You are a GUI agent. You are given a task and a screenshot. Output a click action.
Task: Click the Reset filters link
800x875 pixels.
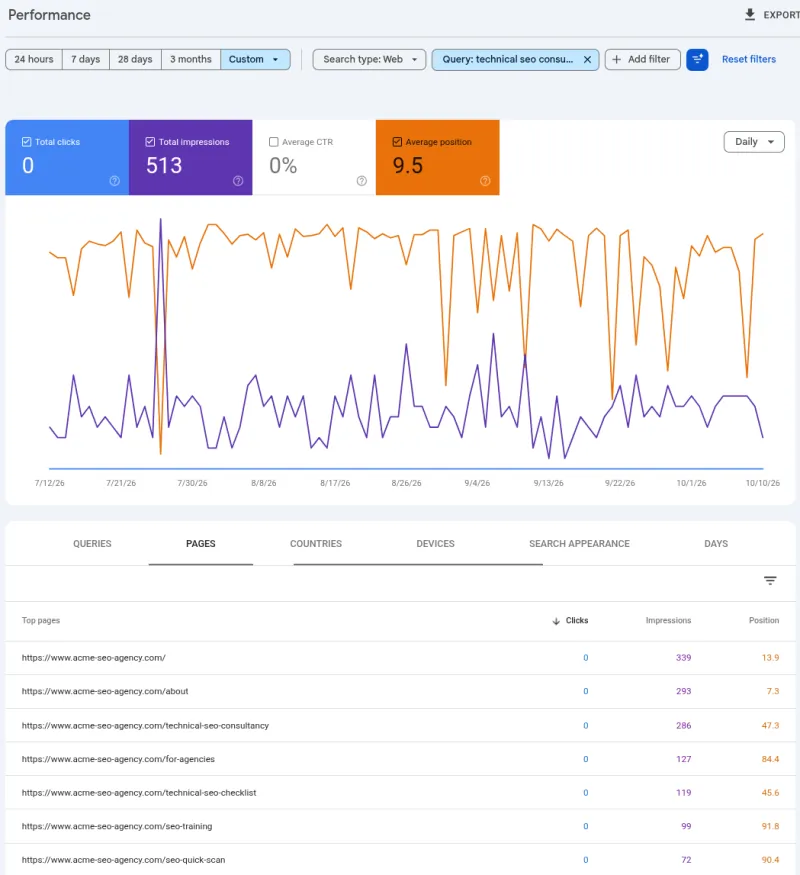point(749,59)
